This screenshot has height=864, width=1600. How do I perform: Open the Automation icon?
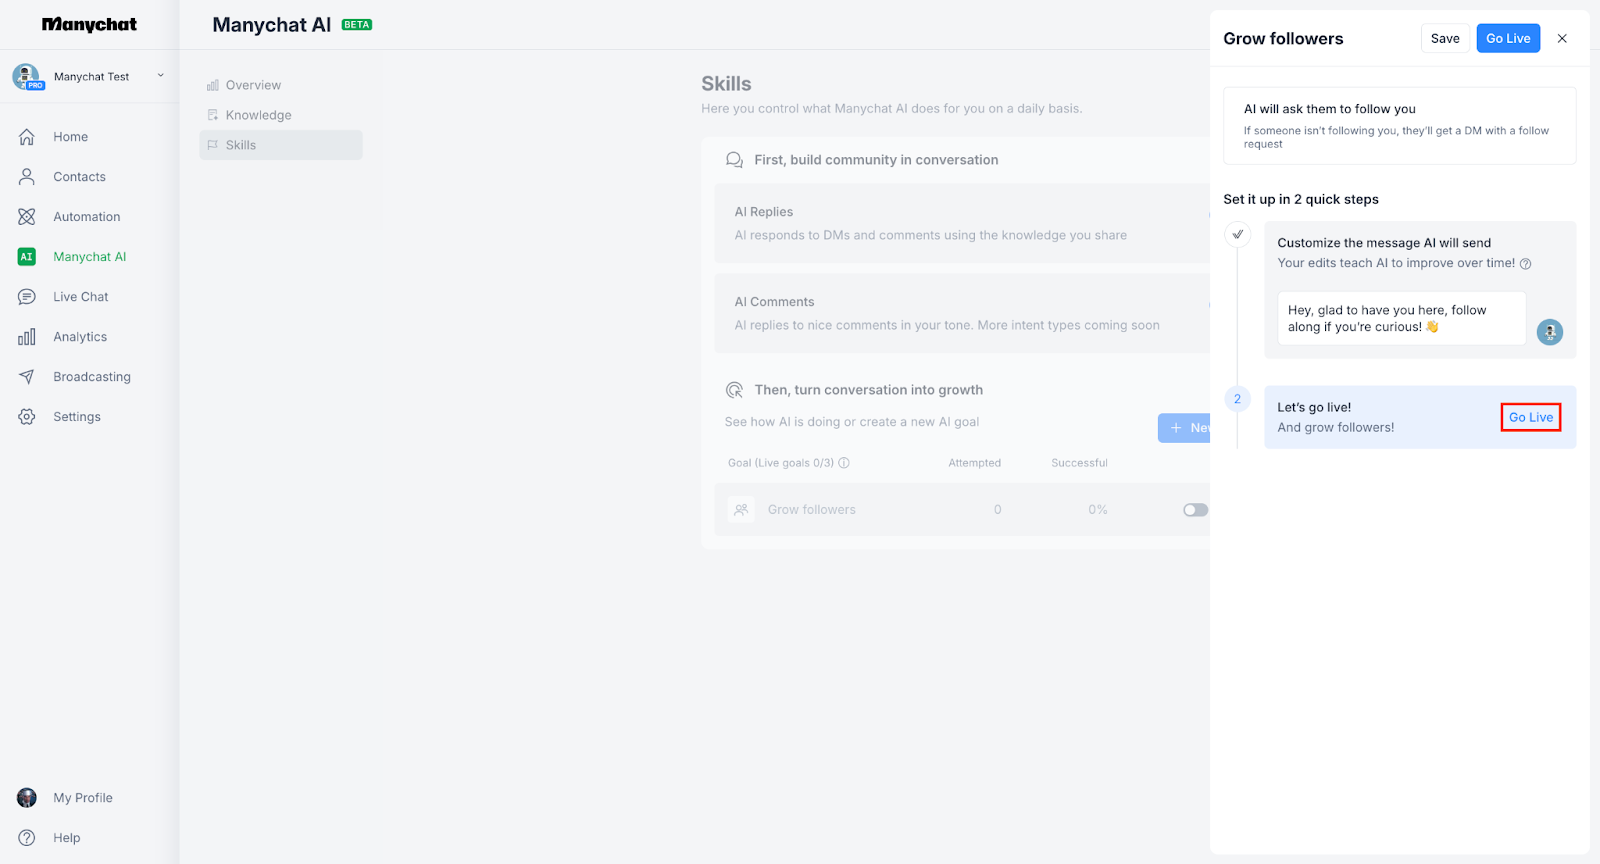coord(27,217)
